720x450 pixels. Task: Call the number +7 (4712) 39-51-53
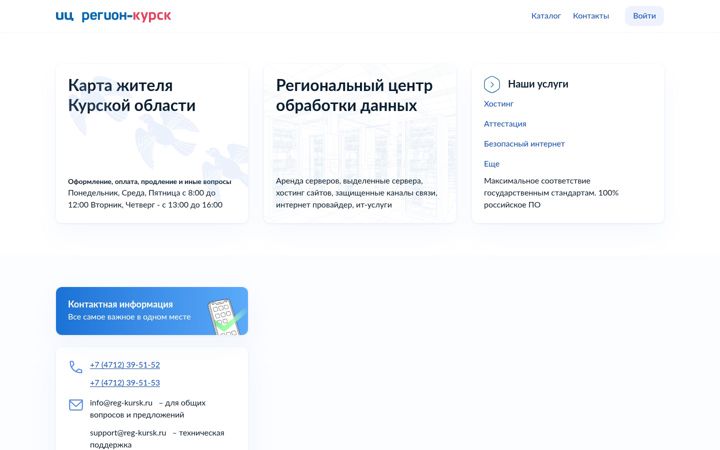coord(125,383)
